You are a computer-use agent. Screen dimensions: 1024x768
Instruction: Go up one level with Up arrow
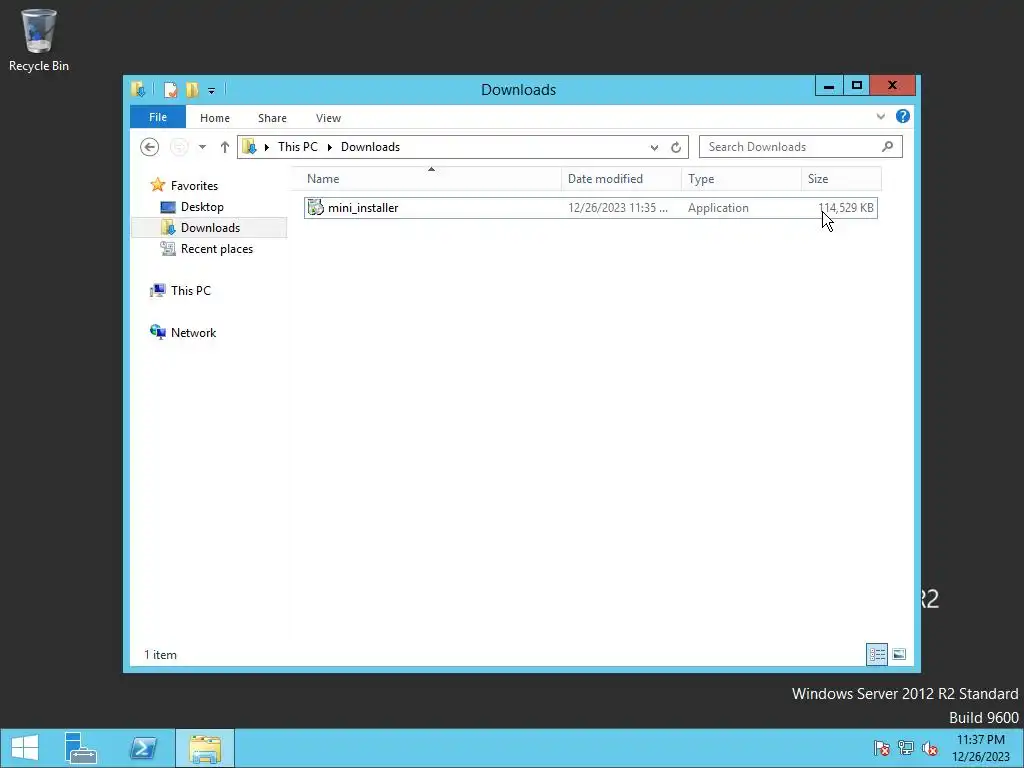pos(225,147)
